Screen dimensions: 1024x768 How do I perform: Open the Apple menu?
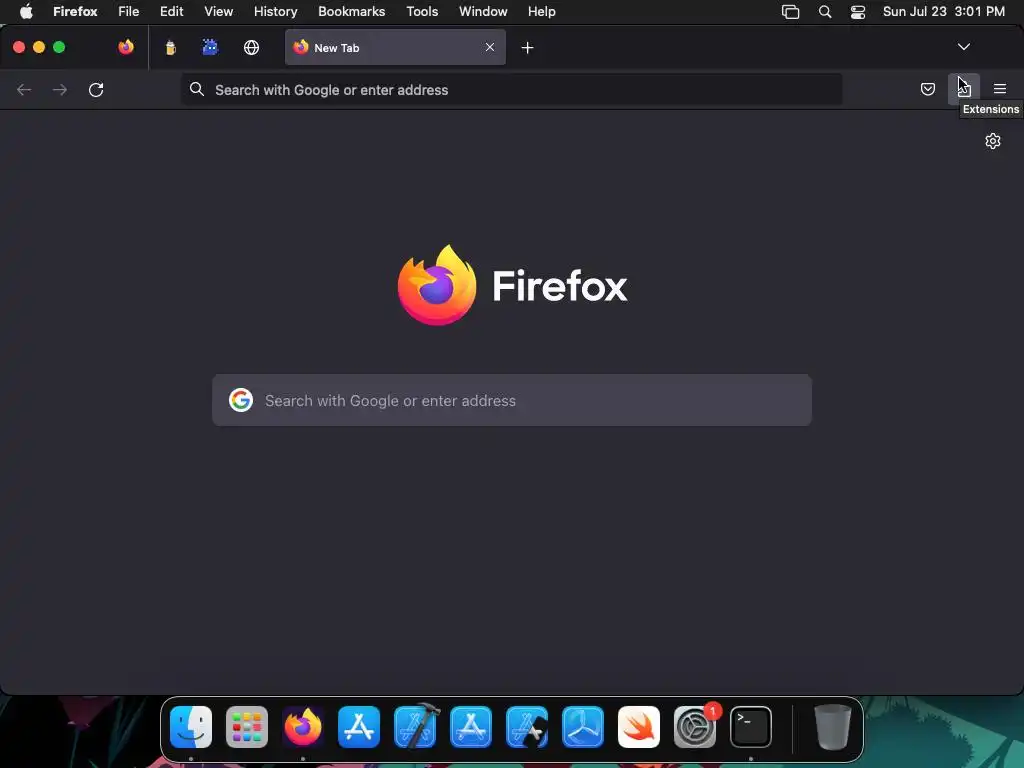click(x=26, y=12)
